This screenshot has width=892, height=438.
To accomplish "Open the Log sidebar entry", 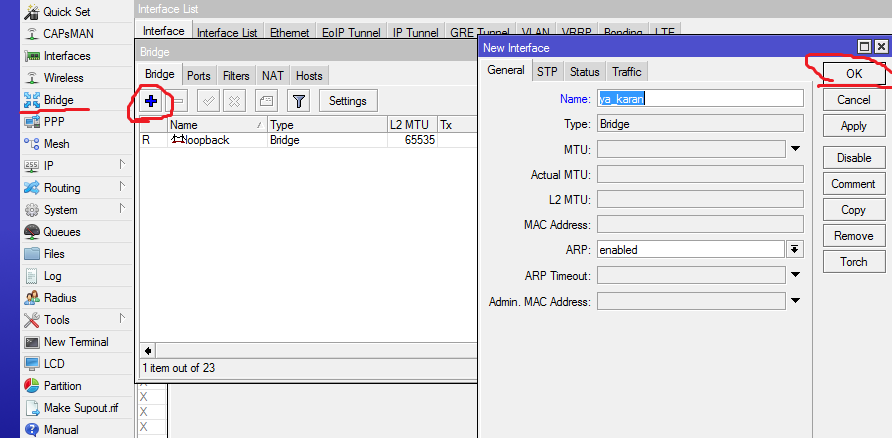I will 52,276.
